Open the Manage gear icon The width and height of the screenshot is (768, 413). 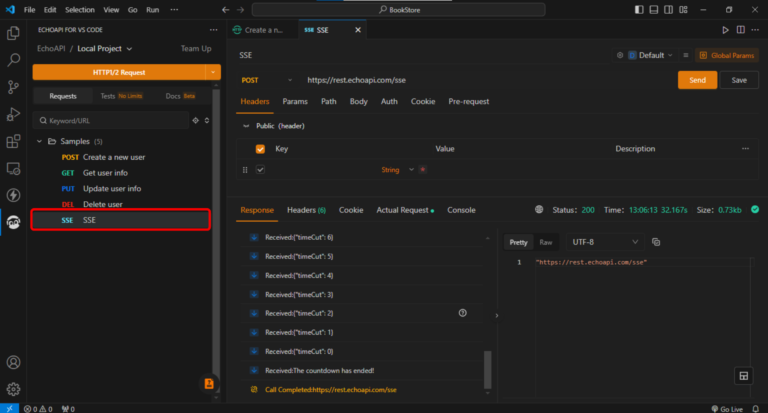coord(14,389)
